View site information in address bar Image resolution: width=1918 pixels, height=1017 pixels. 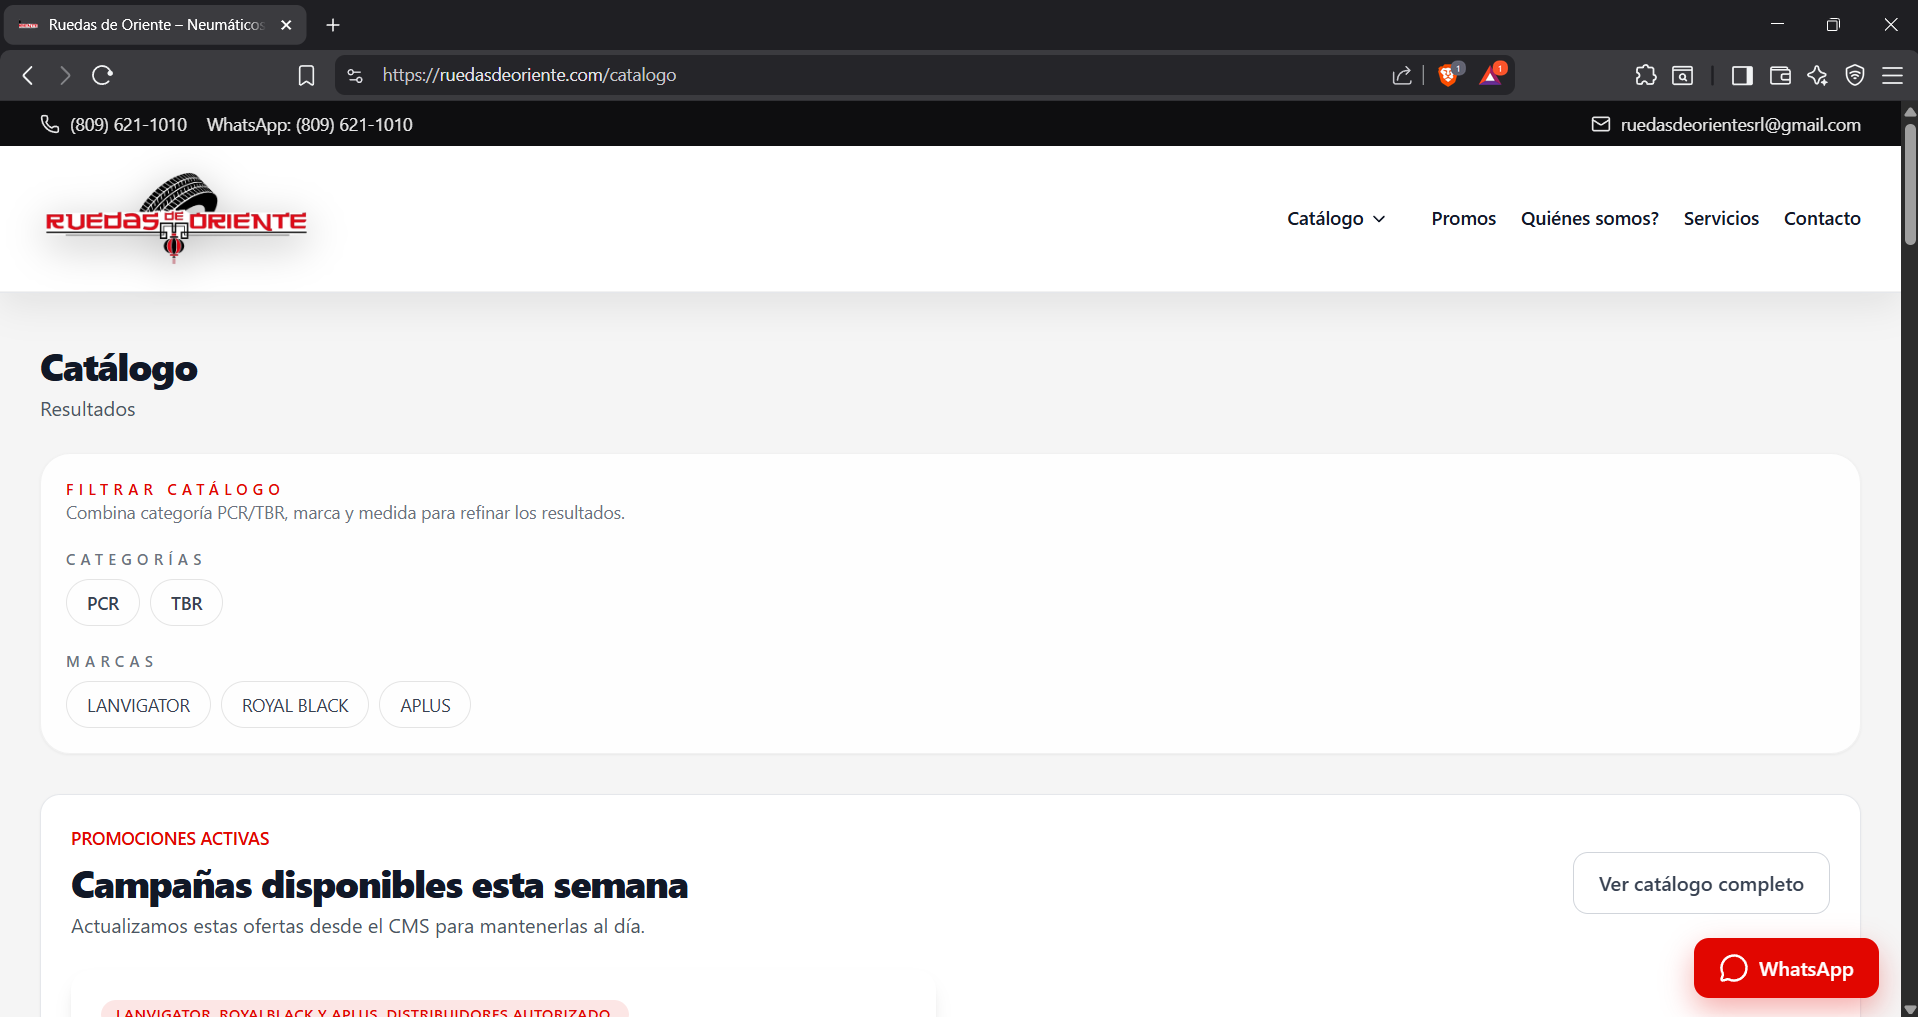click(355, 75)
